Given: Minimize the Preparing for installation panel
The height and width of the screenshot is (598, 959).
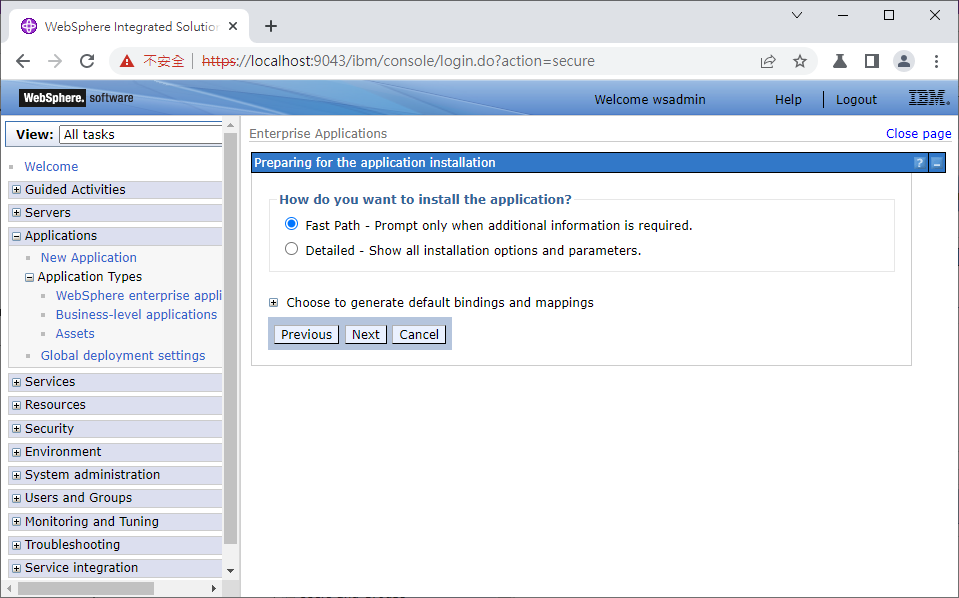Looking at the screenshot, I should (936, 163).
